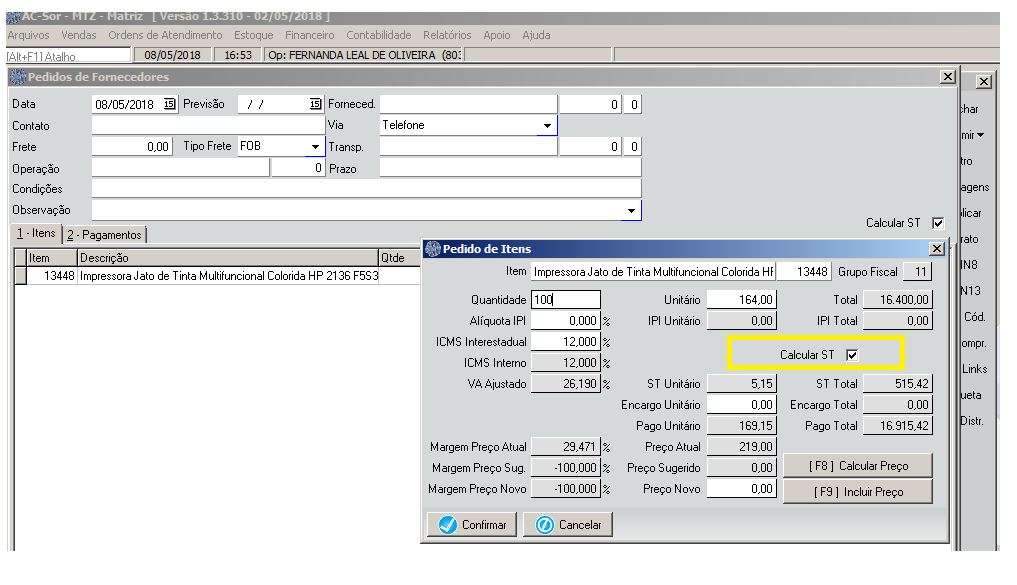1017x585 pixels.
Task: Click the Preço Novo field
Action: (741, 489)
